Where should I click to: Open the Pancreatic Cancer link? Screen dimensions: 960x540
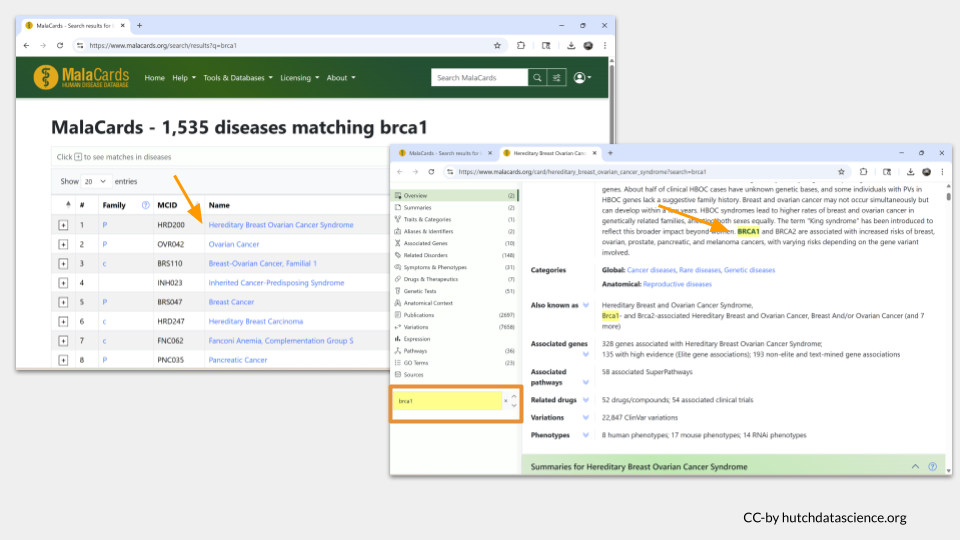pos(238,360)
